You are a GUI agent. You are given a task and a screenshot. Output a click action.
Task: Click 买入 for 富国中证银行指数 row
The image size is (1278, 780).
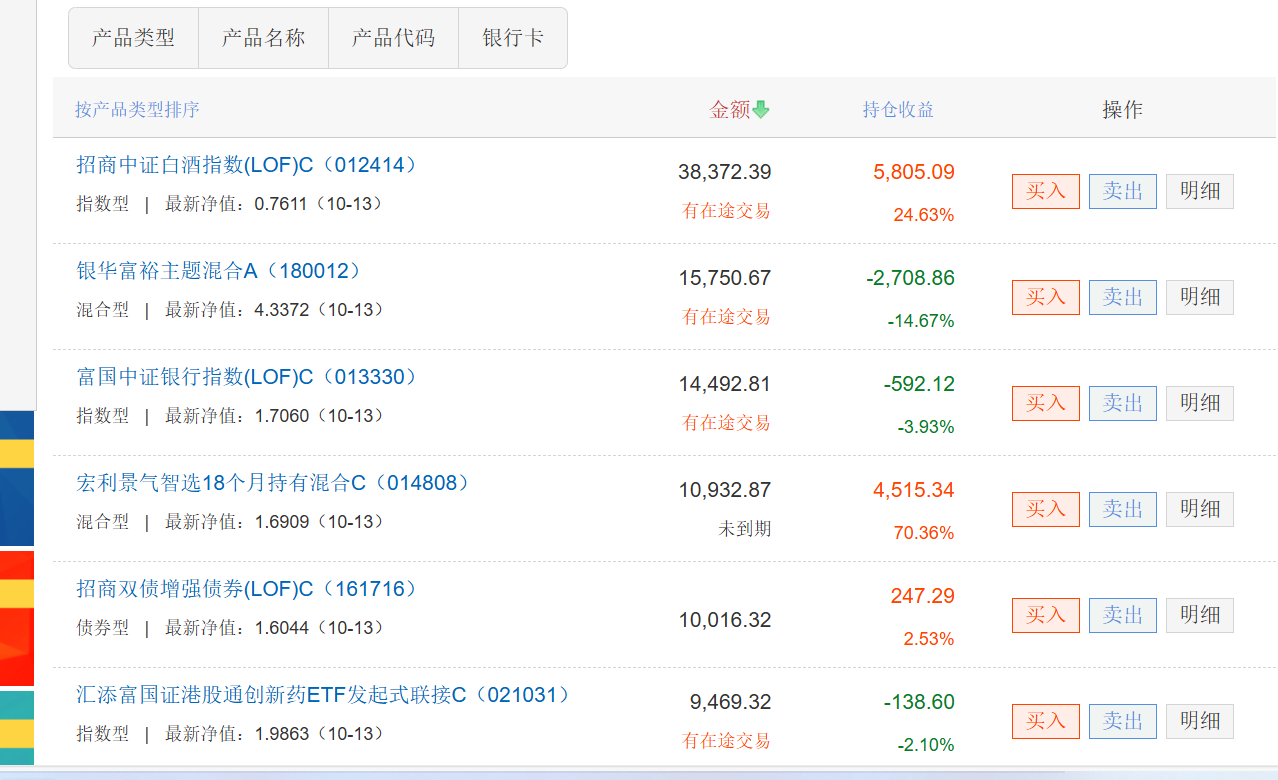click(x=1046, y=403)
